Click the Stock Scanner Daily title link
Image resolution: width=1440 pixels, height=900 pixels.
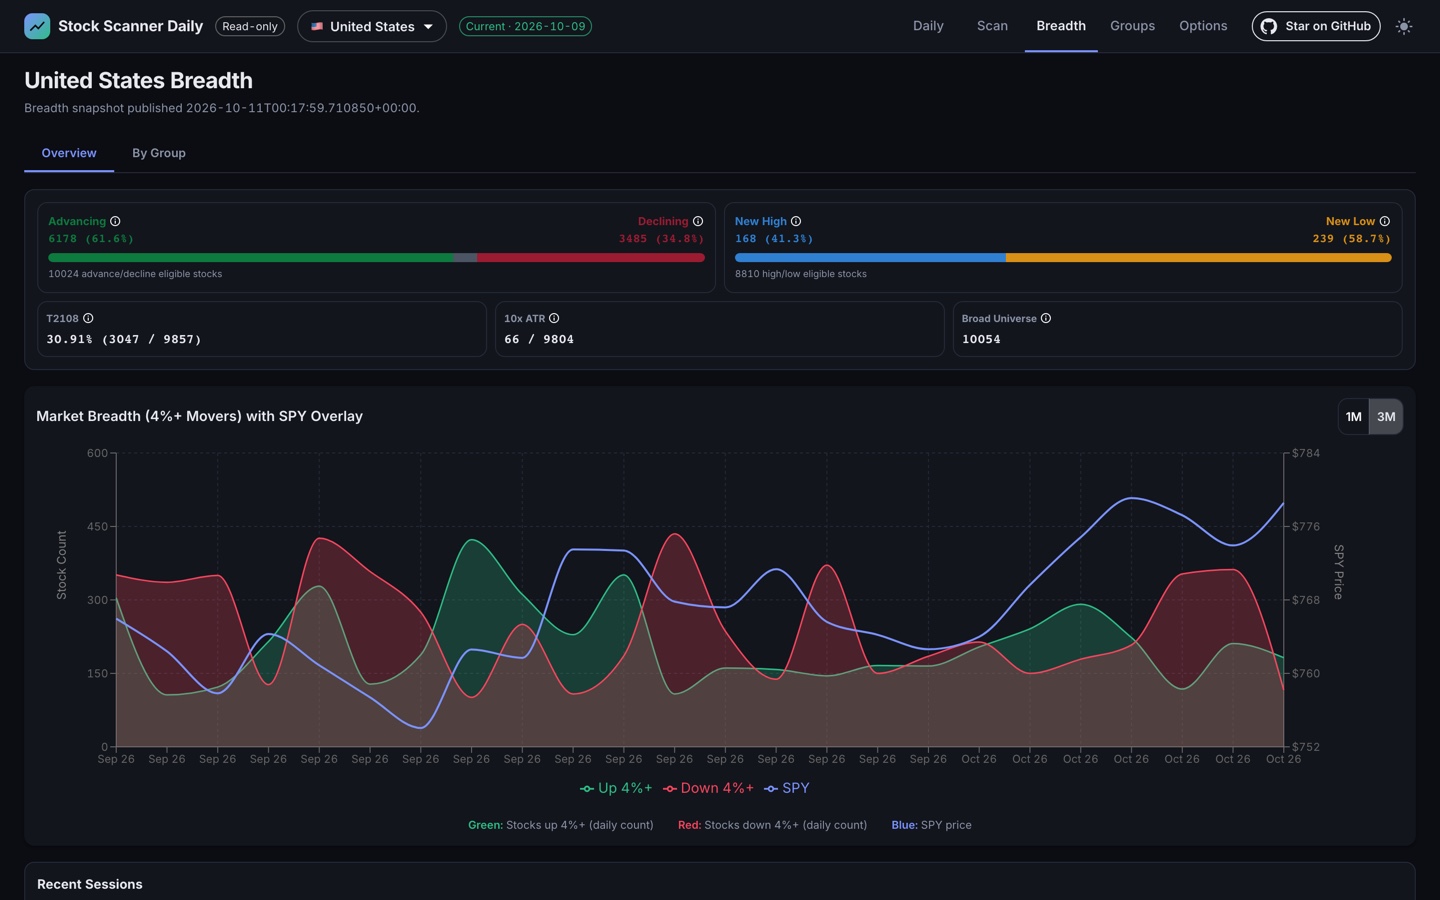[130, 26]
